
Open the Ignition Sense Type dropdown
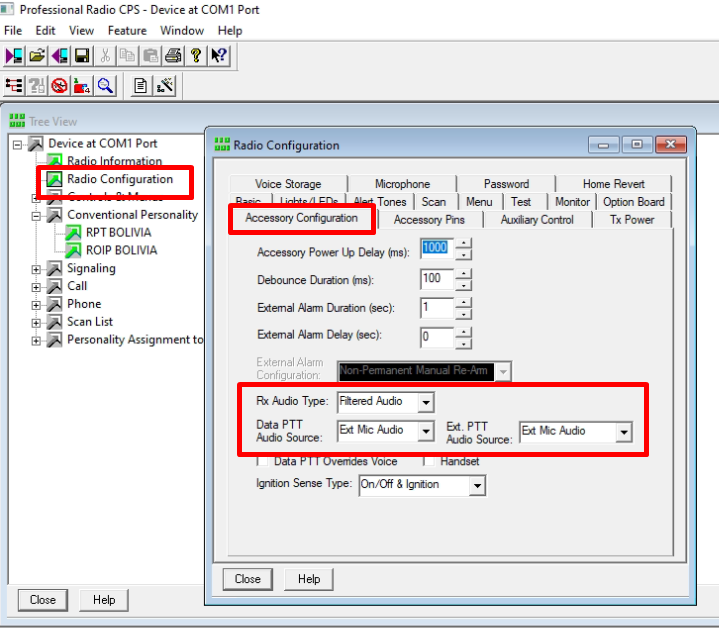pos(477,485)
